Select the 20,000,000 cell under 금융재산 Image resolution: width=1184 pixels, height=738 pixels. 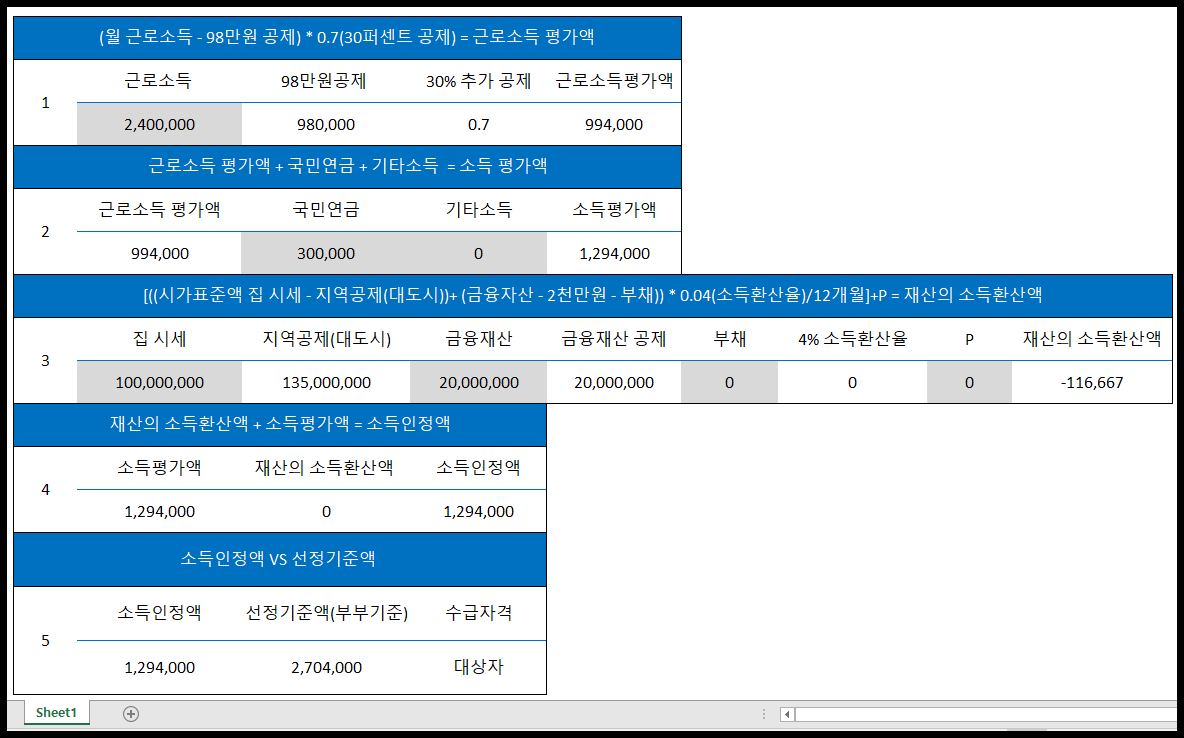479,383
